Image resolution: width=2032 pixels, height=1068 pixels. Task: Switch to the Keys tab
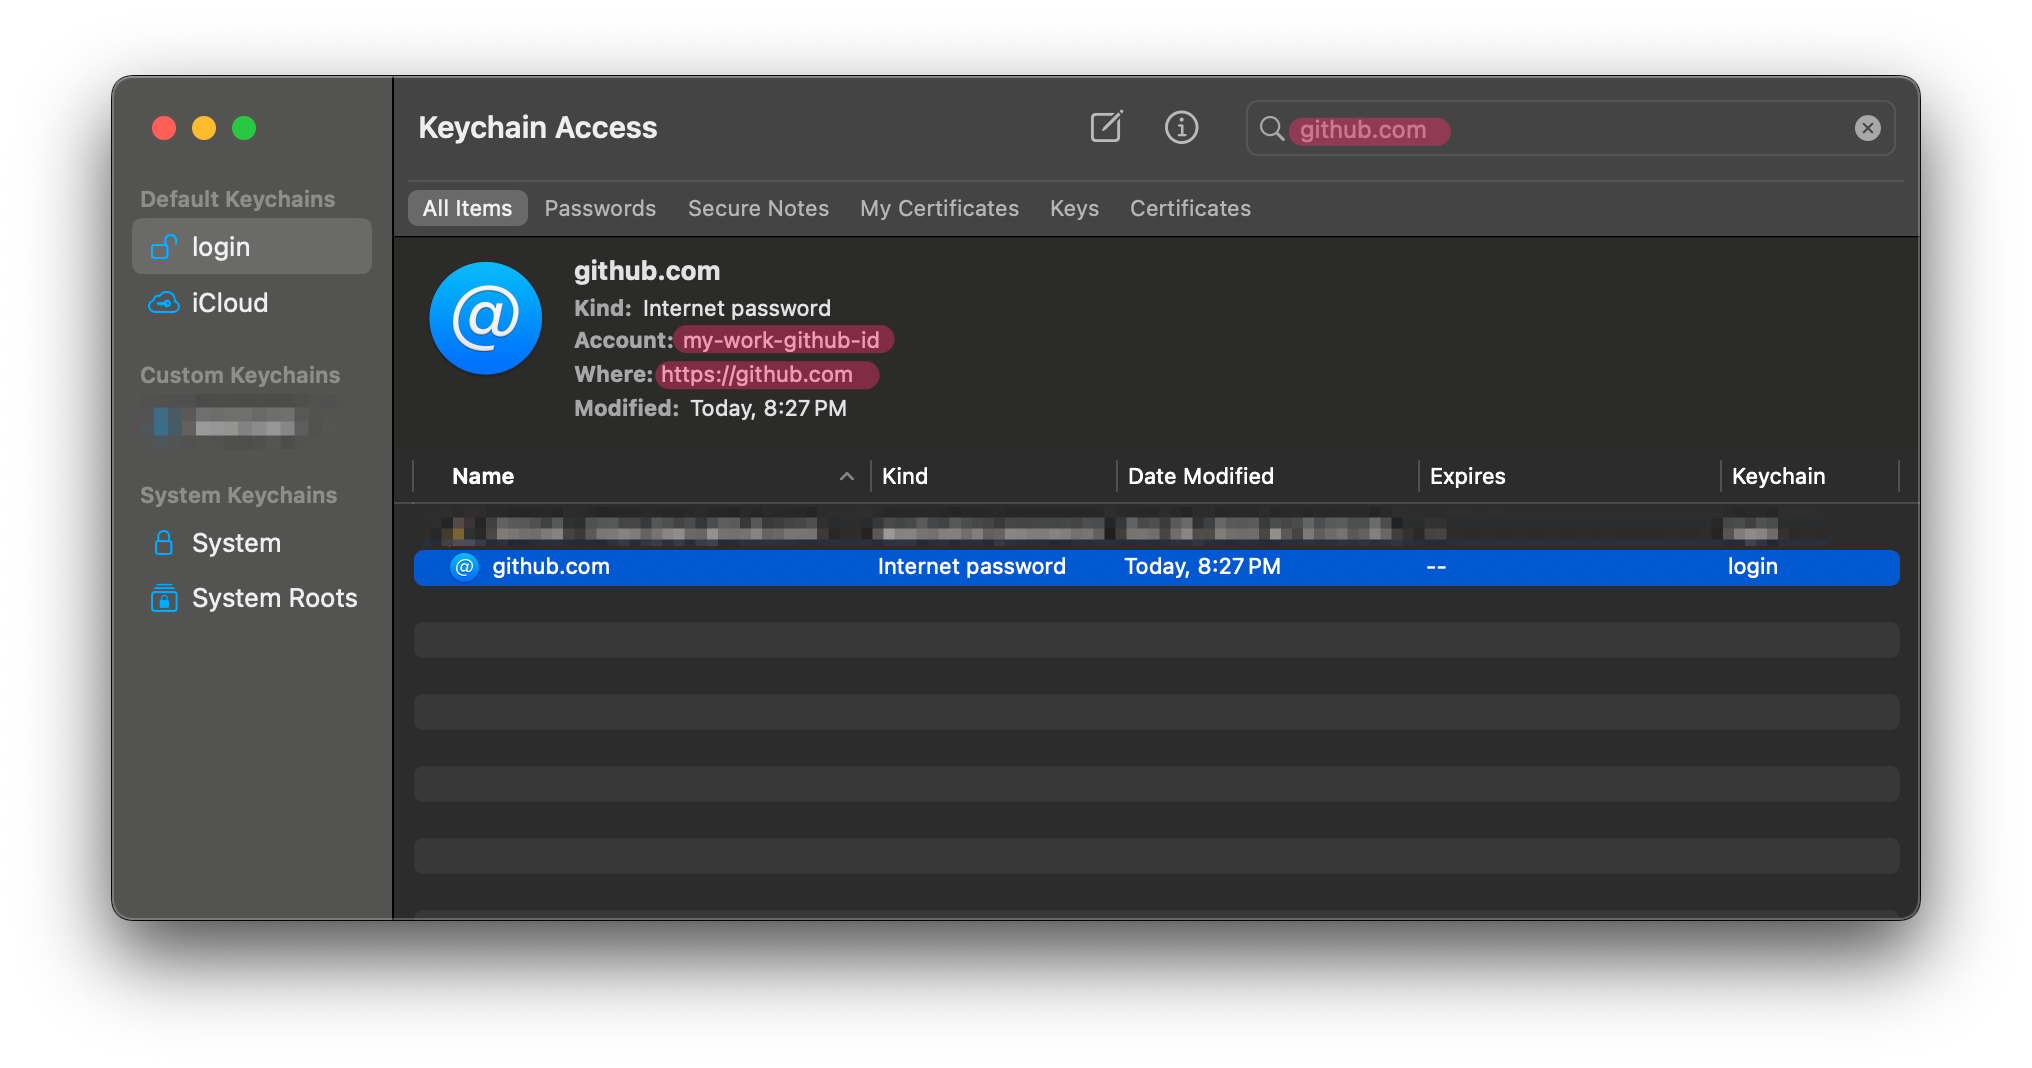tap(1074, 208)
